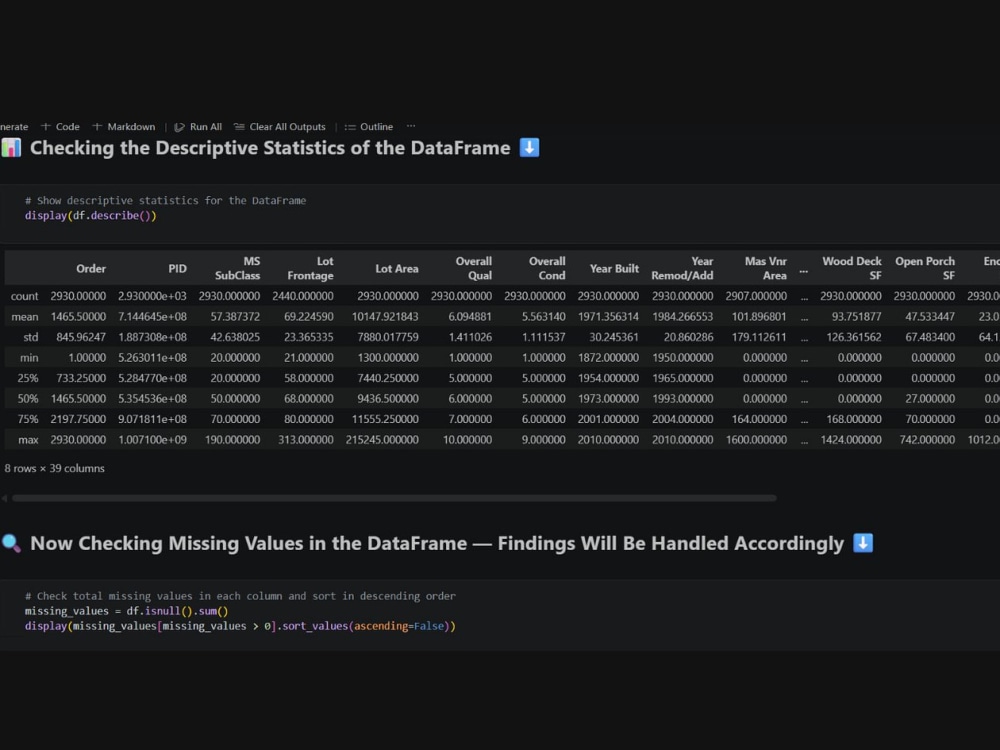Image resolution: width=1000 pixels, height=750 pixels.
Task: Click the Overall Qual column header
Action: [x=473, y=268]
